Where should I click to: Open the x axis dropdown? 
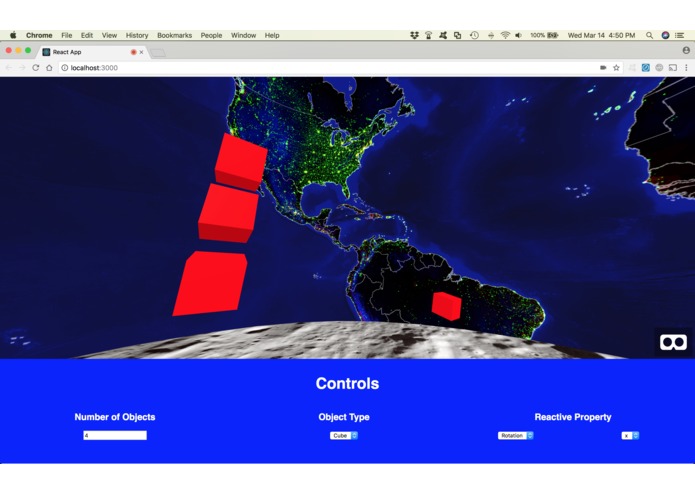(630, 436)
